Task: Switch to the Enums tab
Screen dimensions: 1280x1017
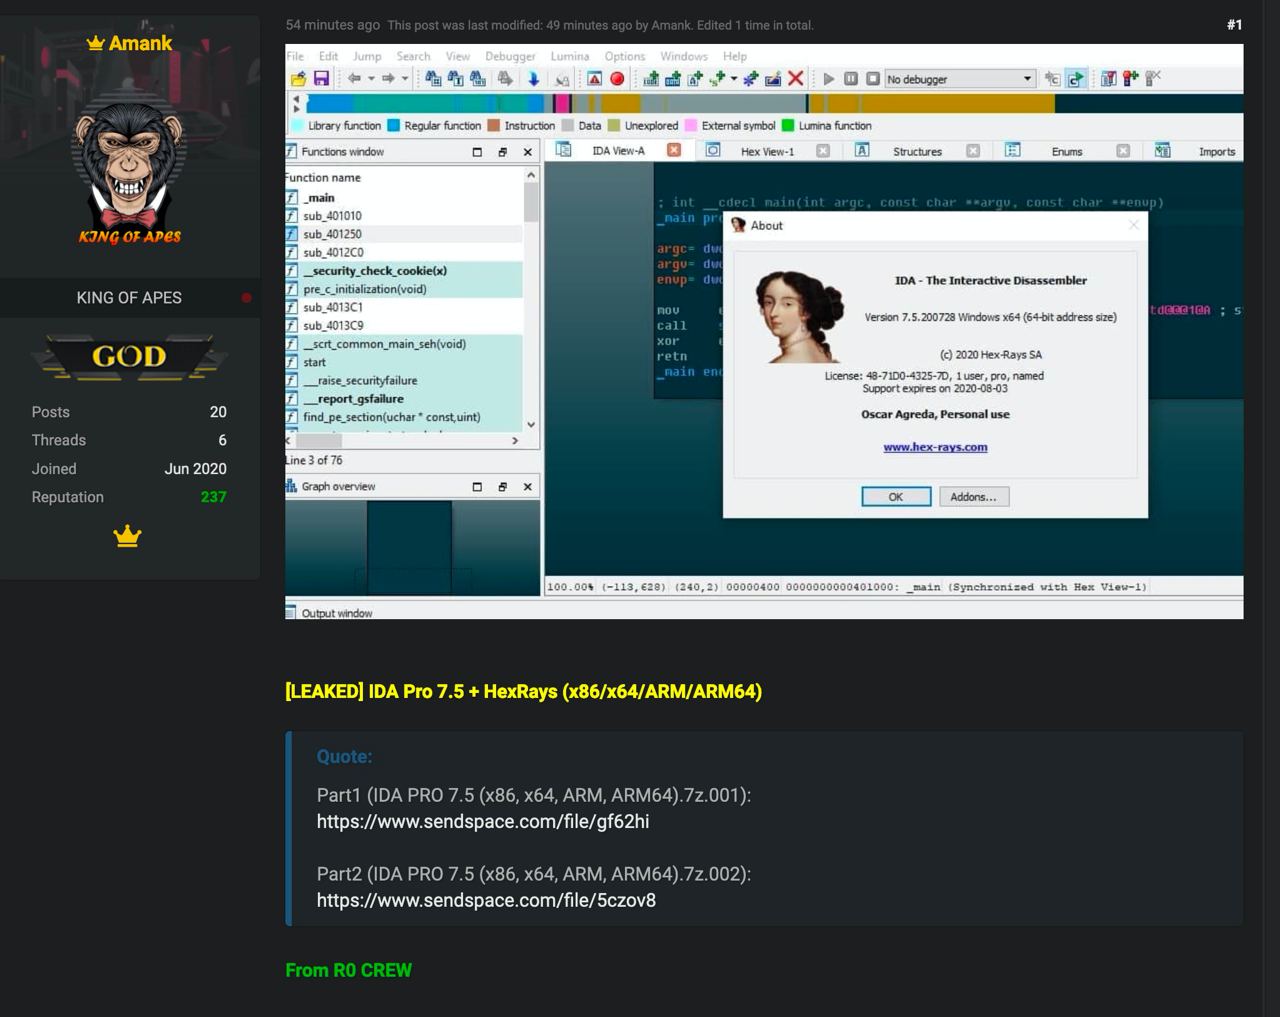Action: [1067, 151]
